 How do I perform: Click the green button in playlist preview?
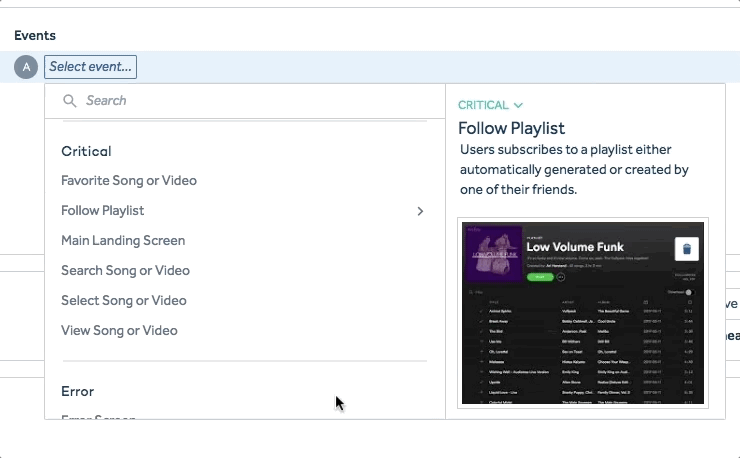540,277
